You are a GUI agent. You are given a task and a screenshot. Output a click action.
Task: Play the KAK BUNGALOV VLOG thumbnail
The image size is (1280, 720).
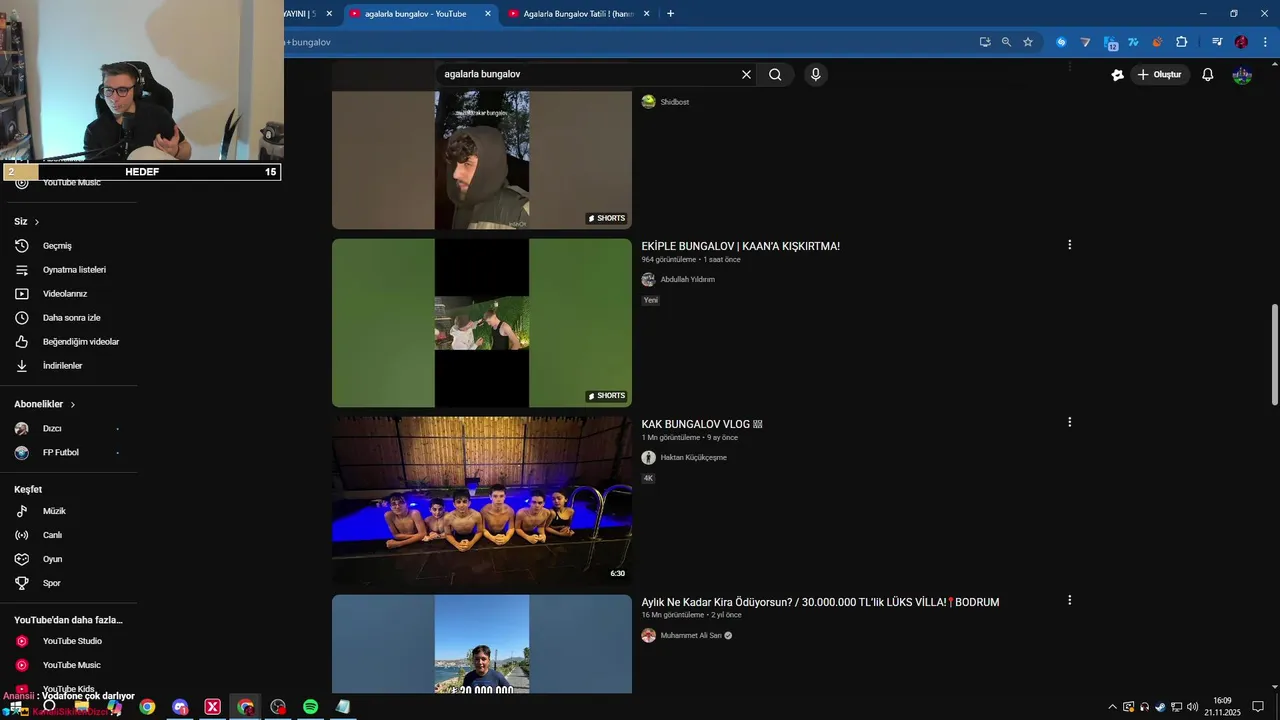point(482,501)
